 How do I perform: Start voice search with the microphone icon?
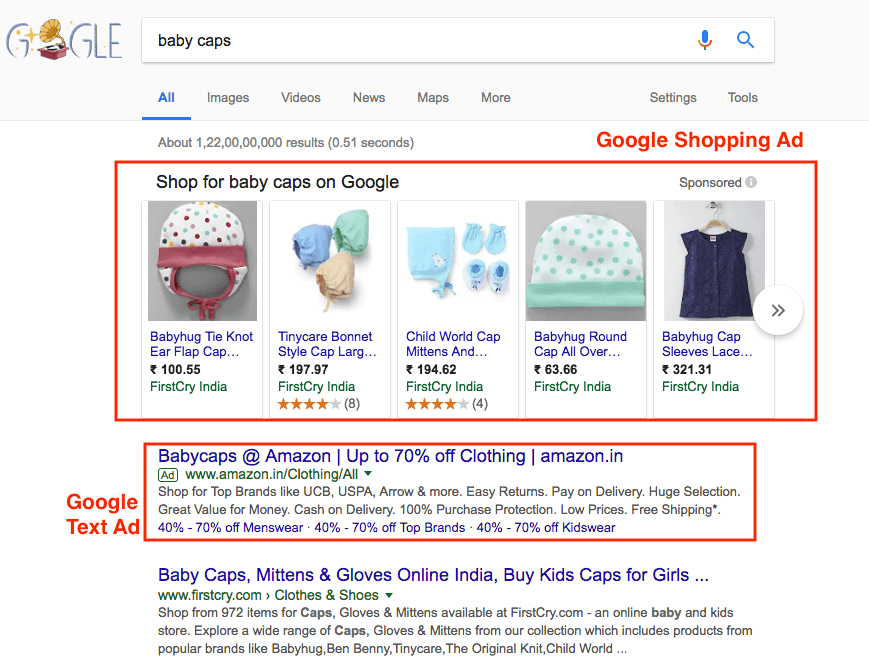pos(704,40)
